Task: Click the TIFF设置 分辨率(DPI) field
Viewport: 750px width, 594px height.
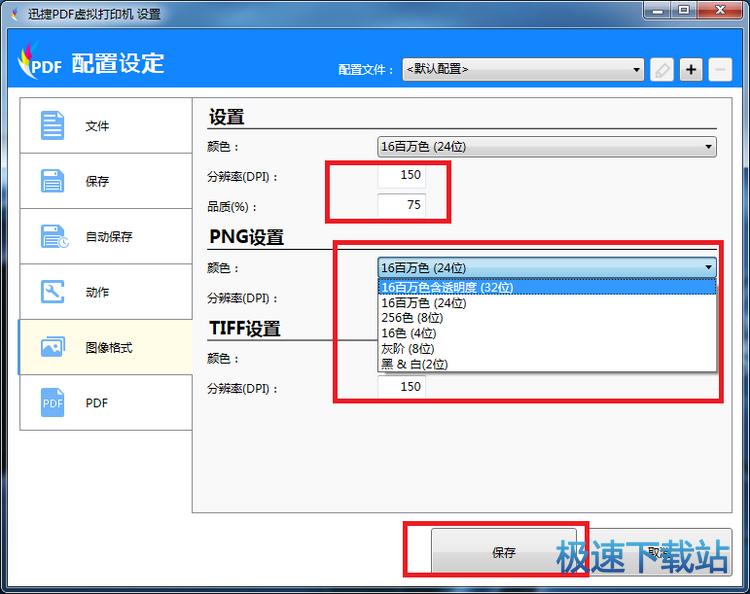Action: [401, 386]
